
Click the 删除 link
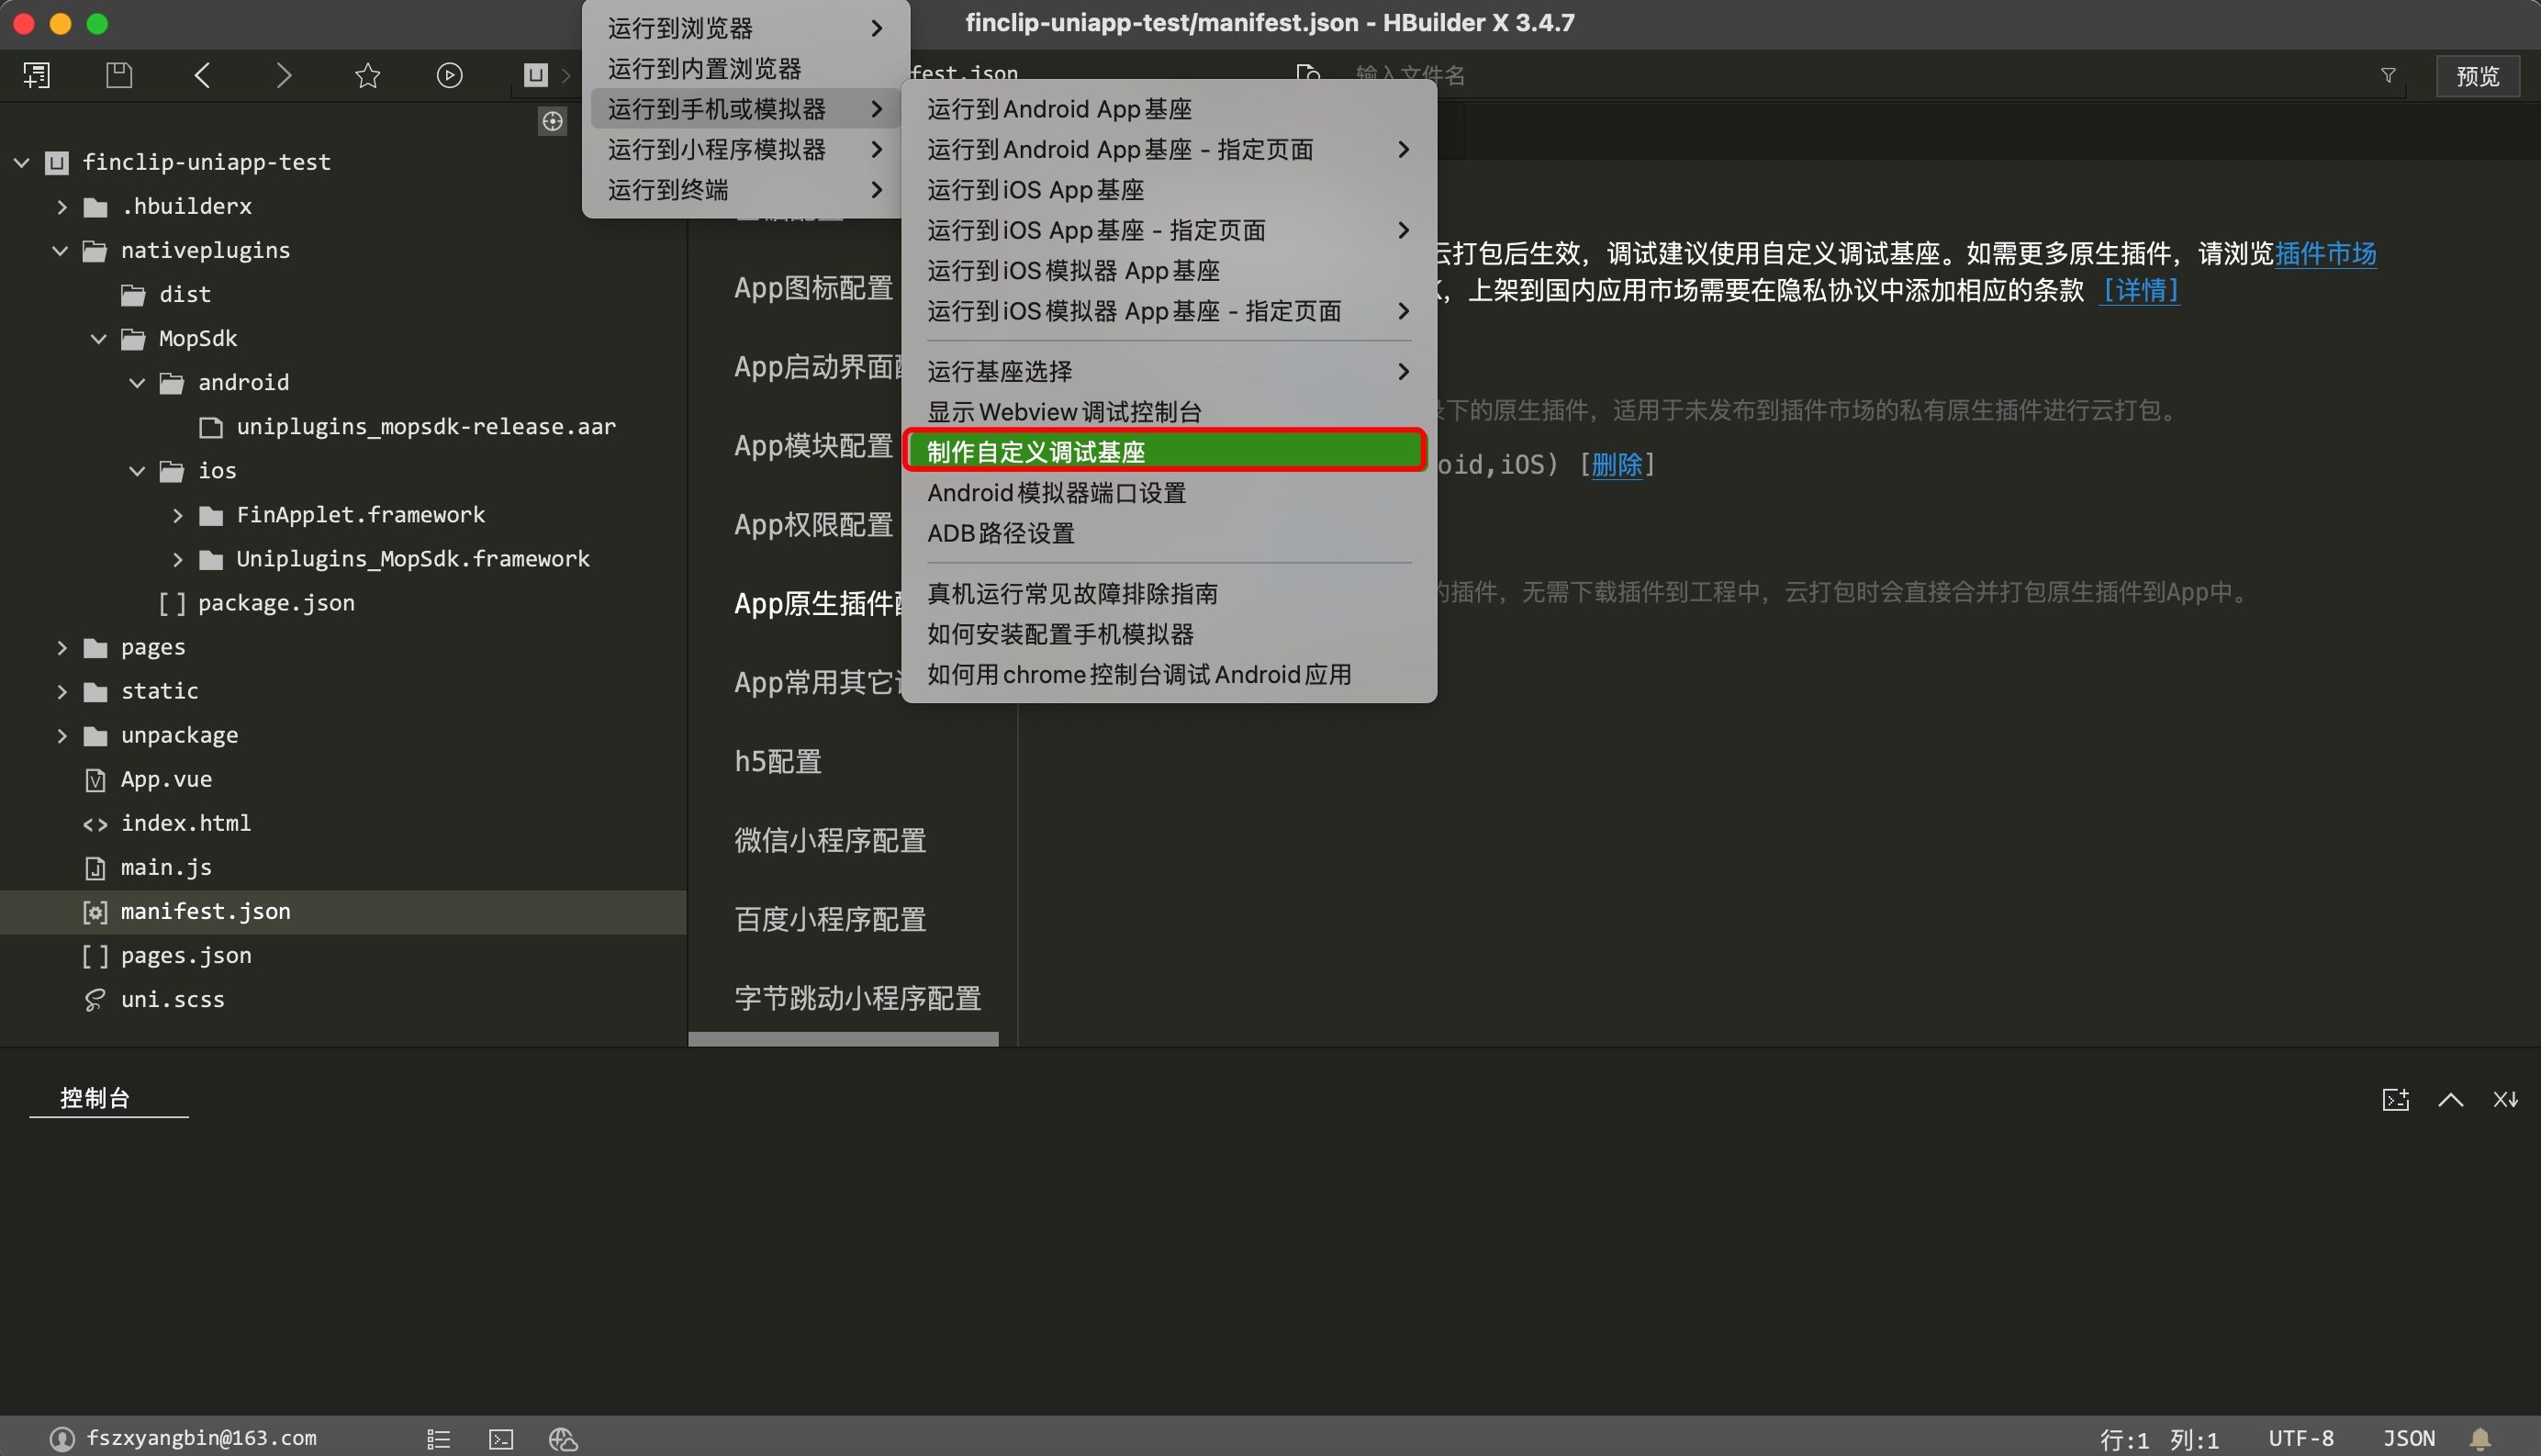[1616, 464]
